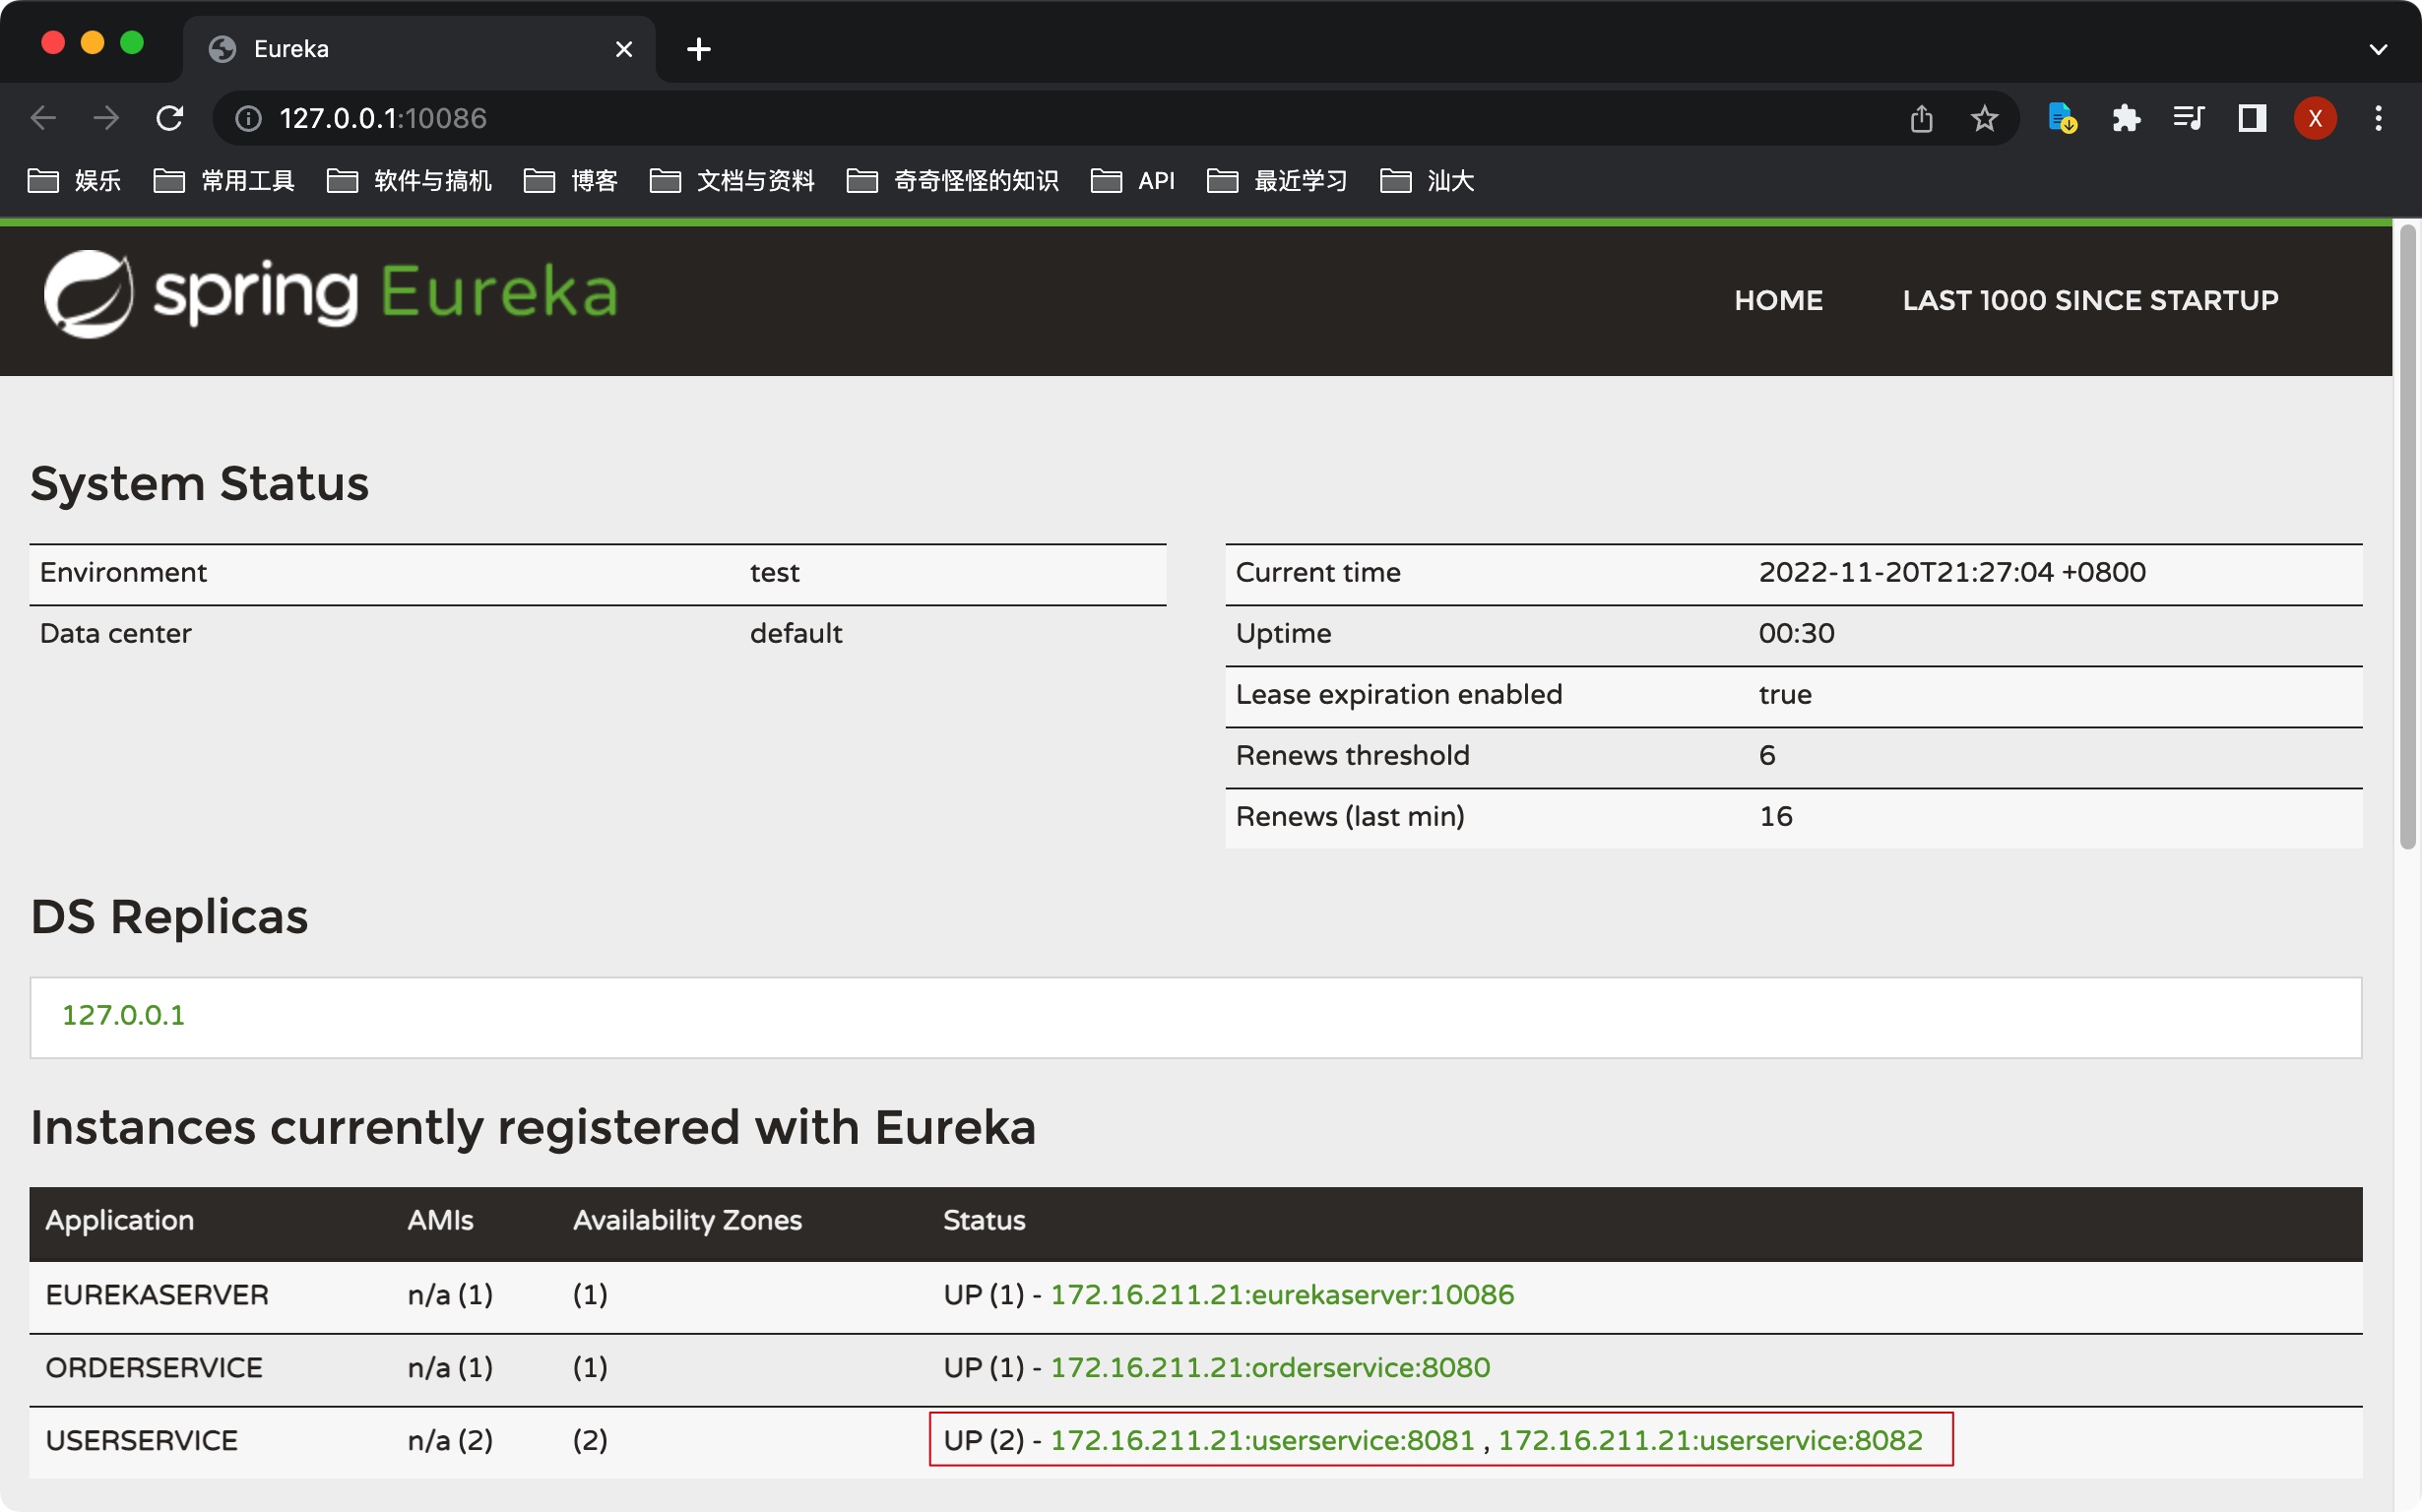Click the Current time value 2022-11-20T21:27:04
The image size is (2422, 1512).
tap(1952, 572)
